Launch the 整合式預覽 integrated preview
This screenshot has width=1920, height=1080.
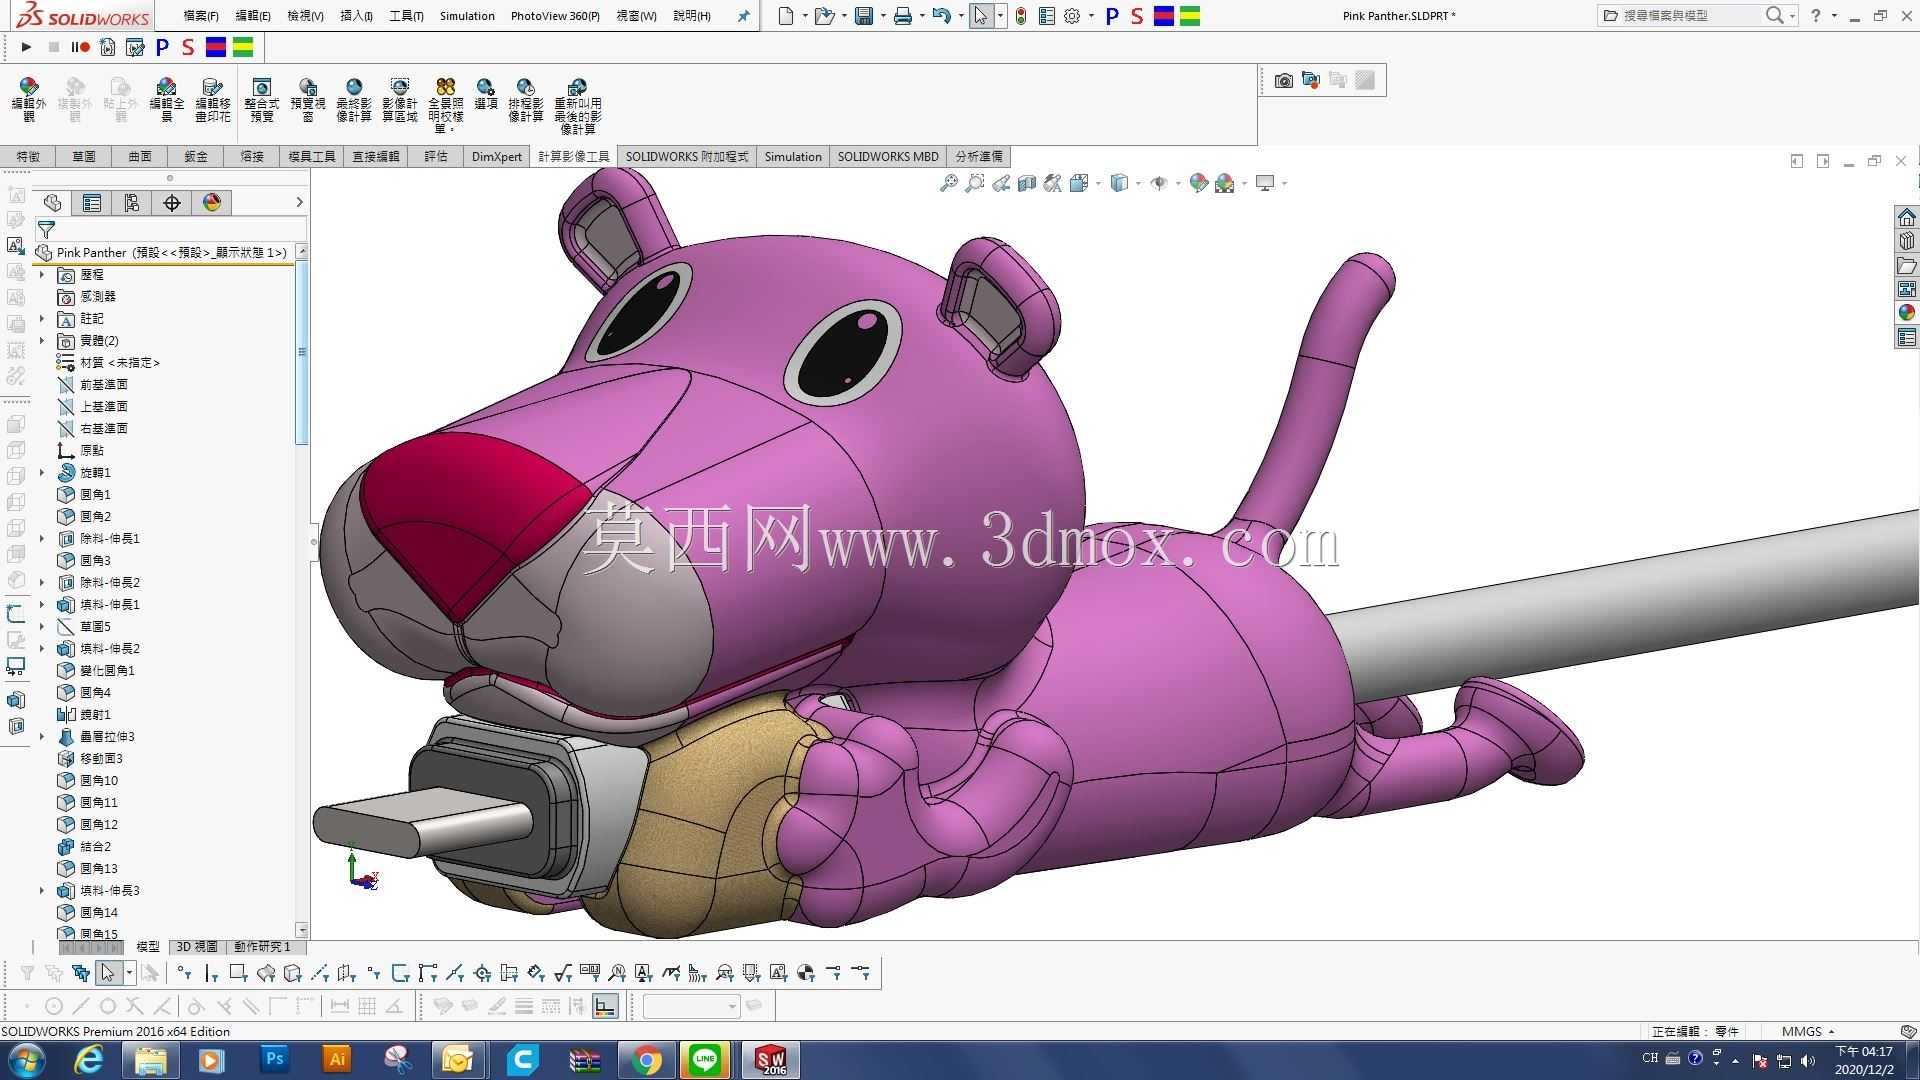[x=261, y=100]
